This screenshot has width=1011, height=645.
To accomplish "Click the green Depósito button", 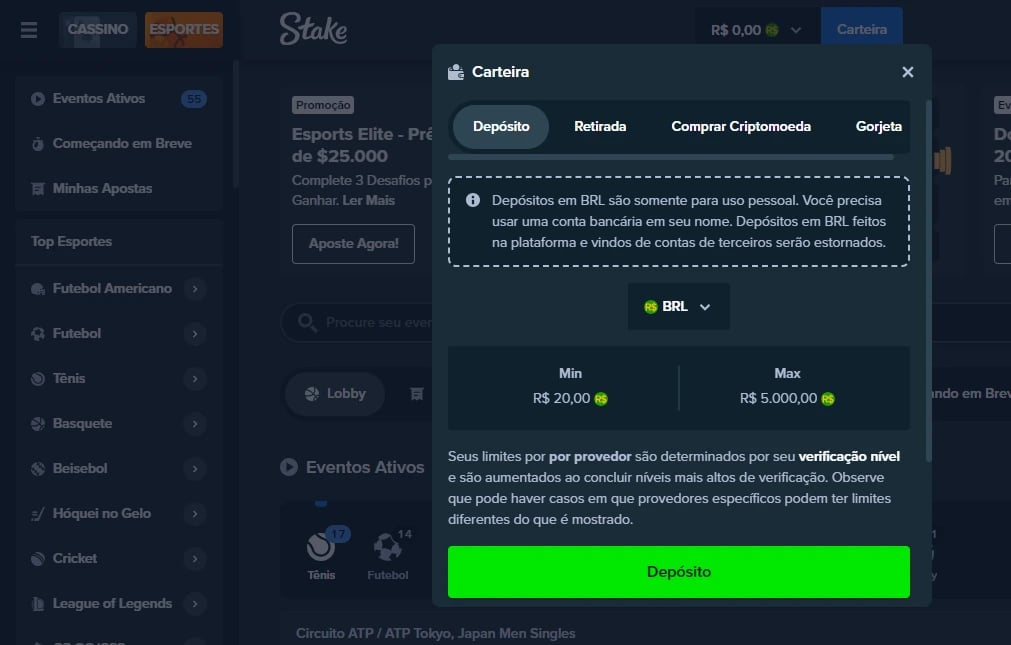I will coord(678,572).
